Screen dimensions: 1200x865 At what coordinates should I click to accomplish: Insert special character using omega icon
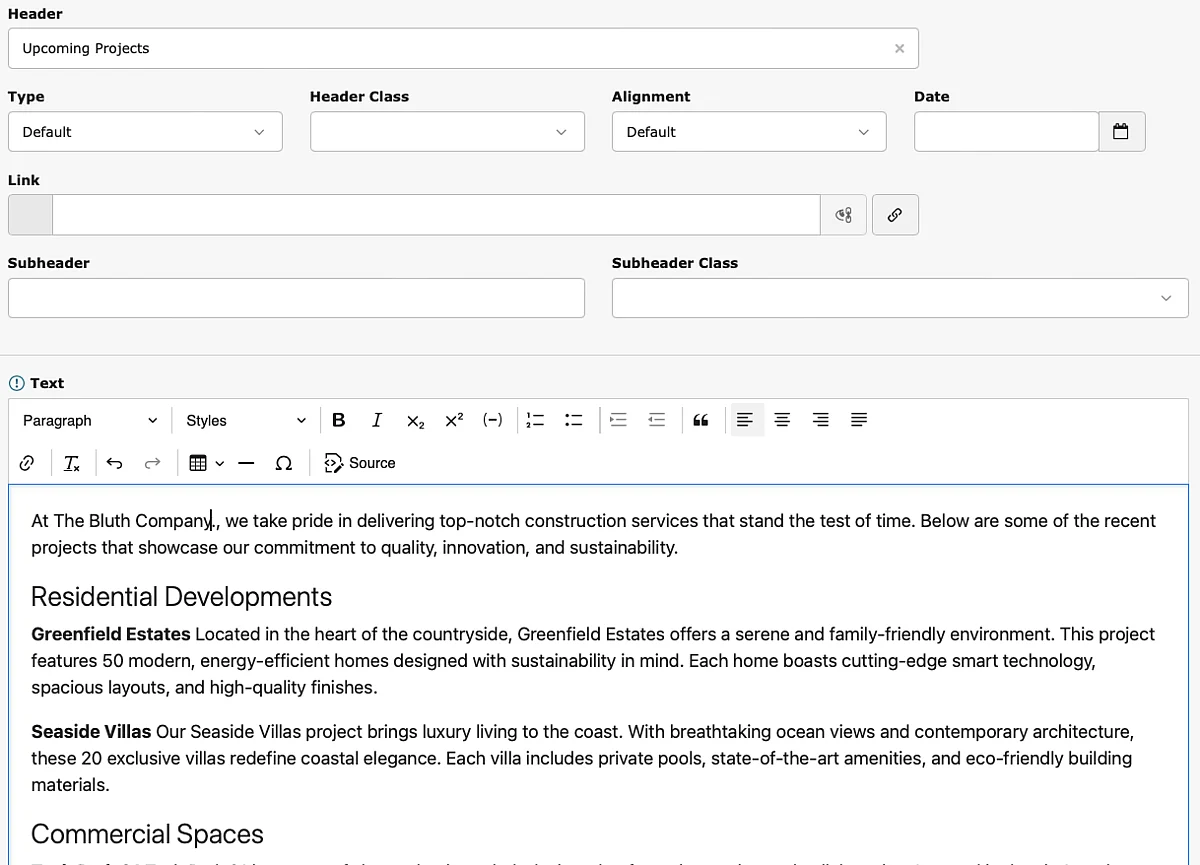[283, 463]
